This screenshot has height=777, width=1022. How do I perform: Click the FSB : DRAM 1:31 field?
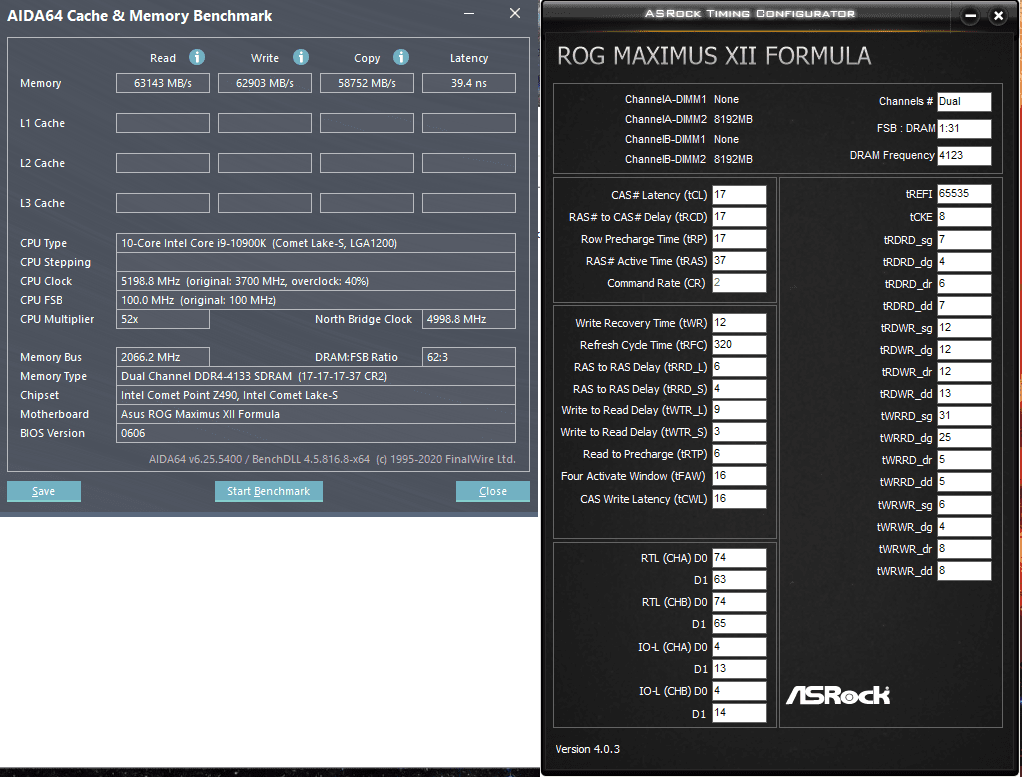pos(964,128)
